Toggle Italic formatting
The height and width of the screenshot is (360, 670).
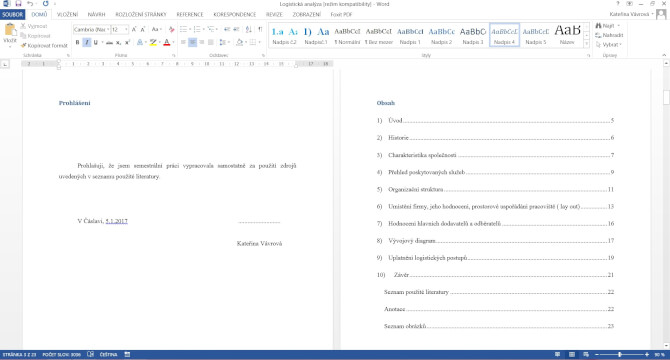coord(87,42)
